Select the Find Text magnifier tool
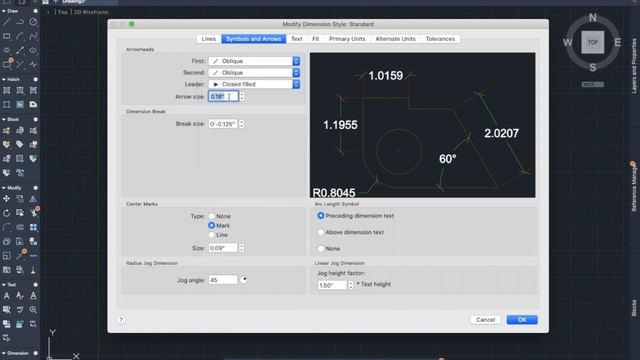 click(33, 310)
